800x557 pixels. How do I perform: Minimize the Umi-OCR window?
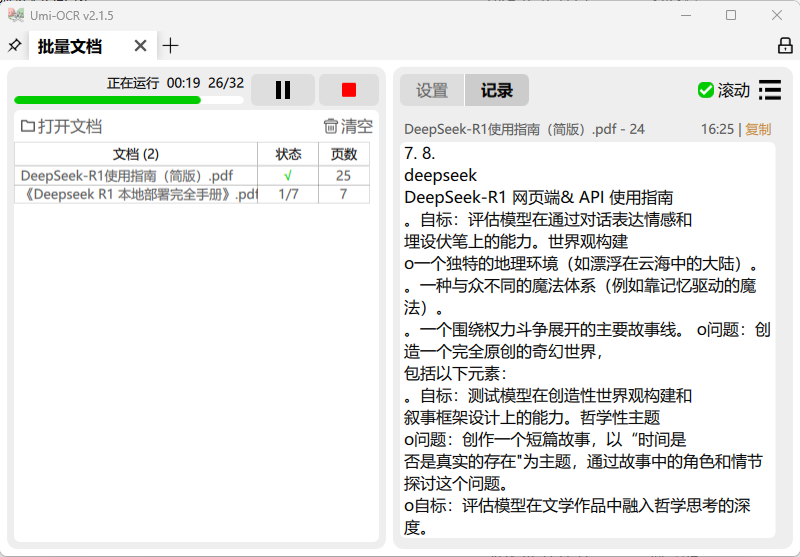[686, 15]
